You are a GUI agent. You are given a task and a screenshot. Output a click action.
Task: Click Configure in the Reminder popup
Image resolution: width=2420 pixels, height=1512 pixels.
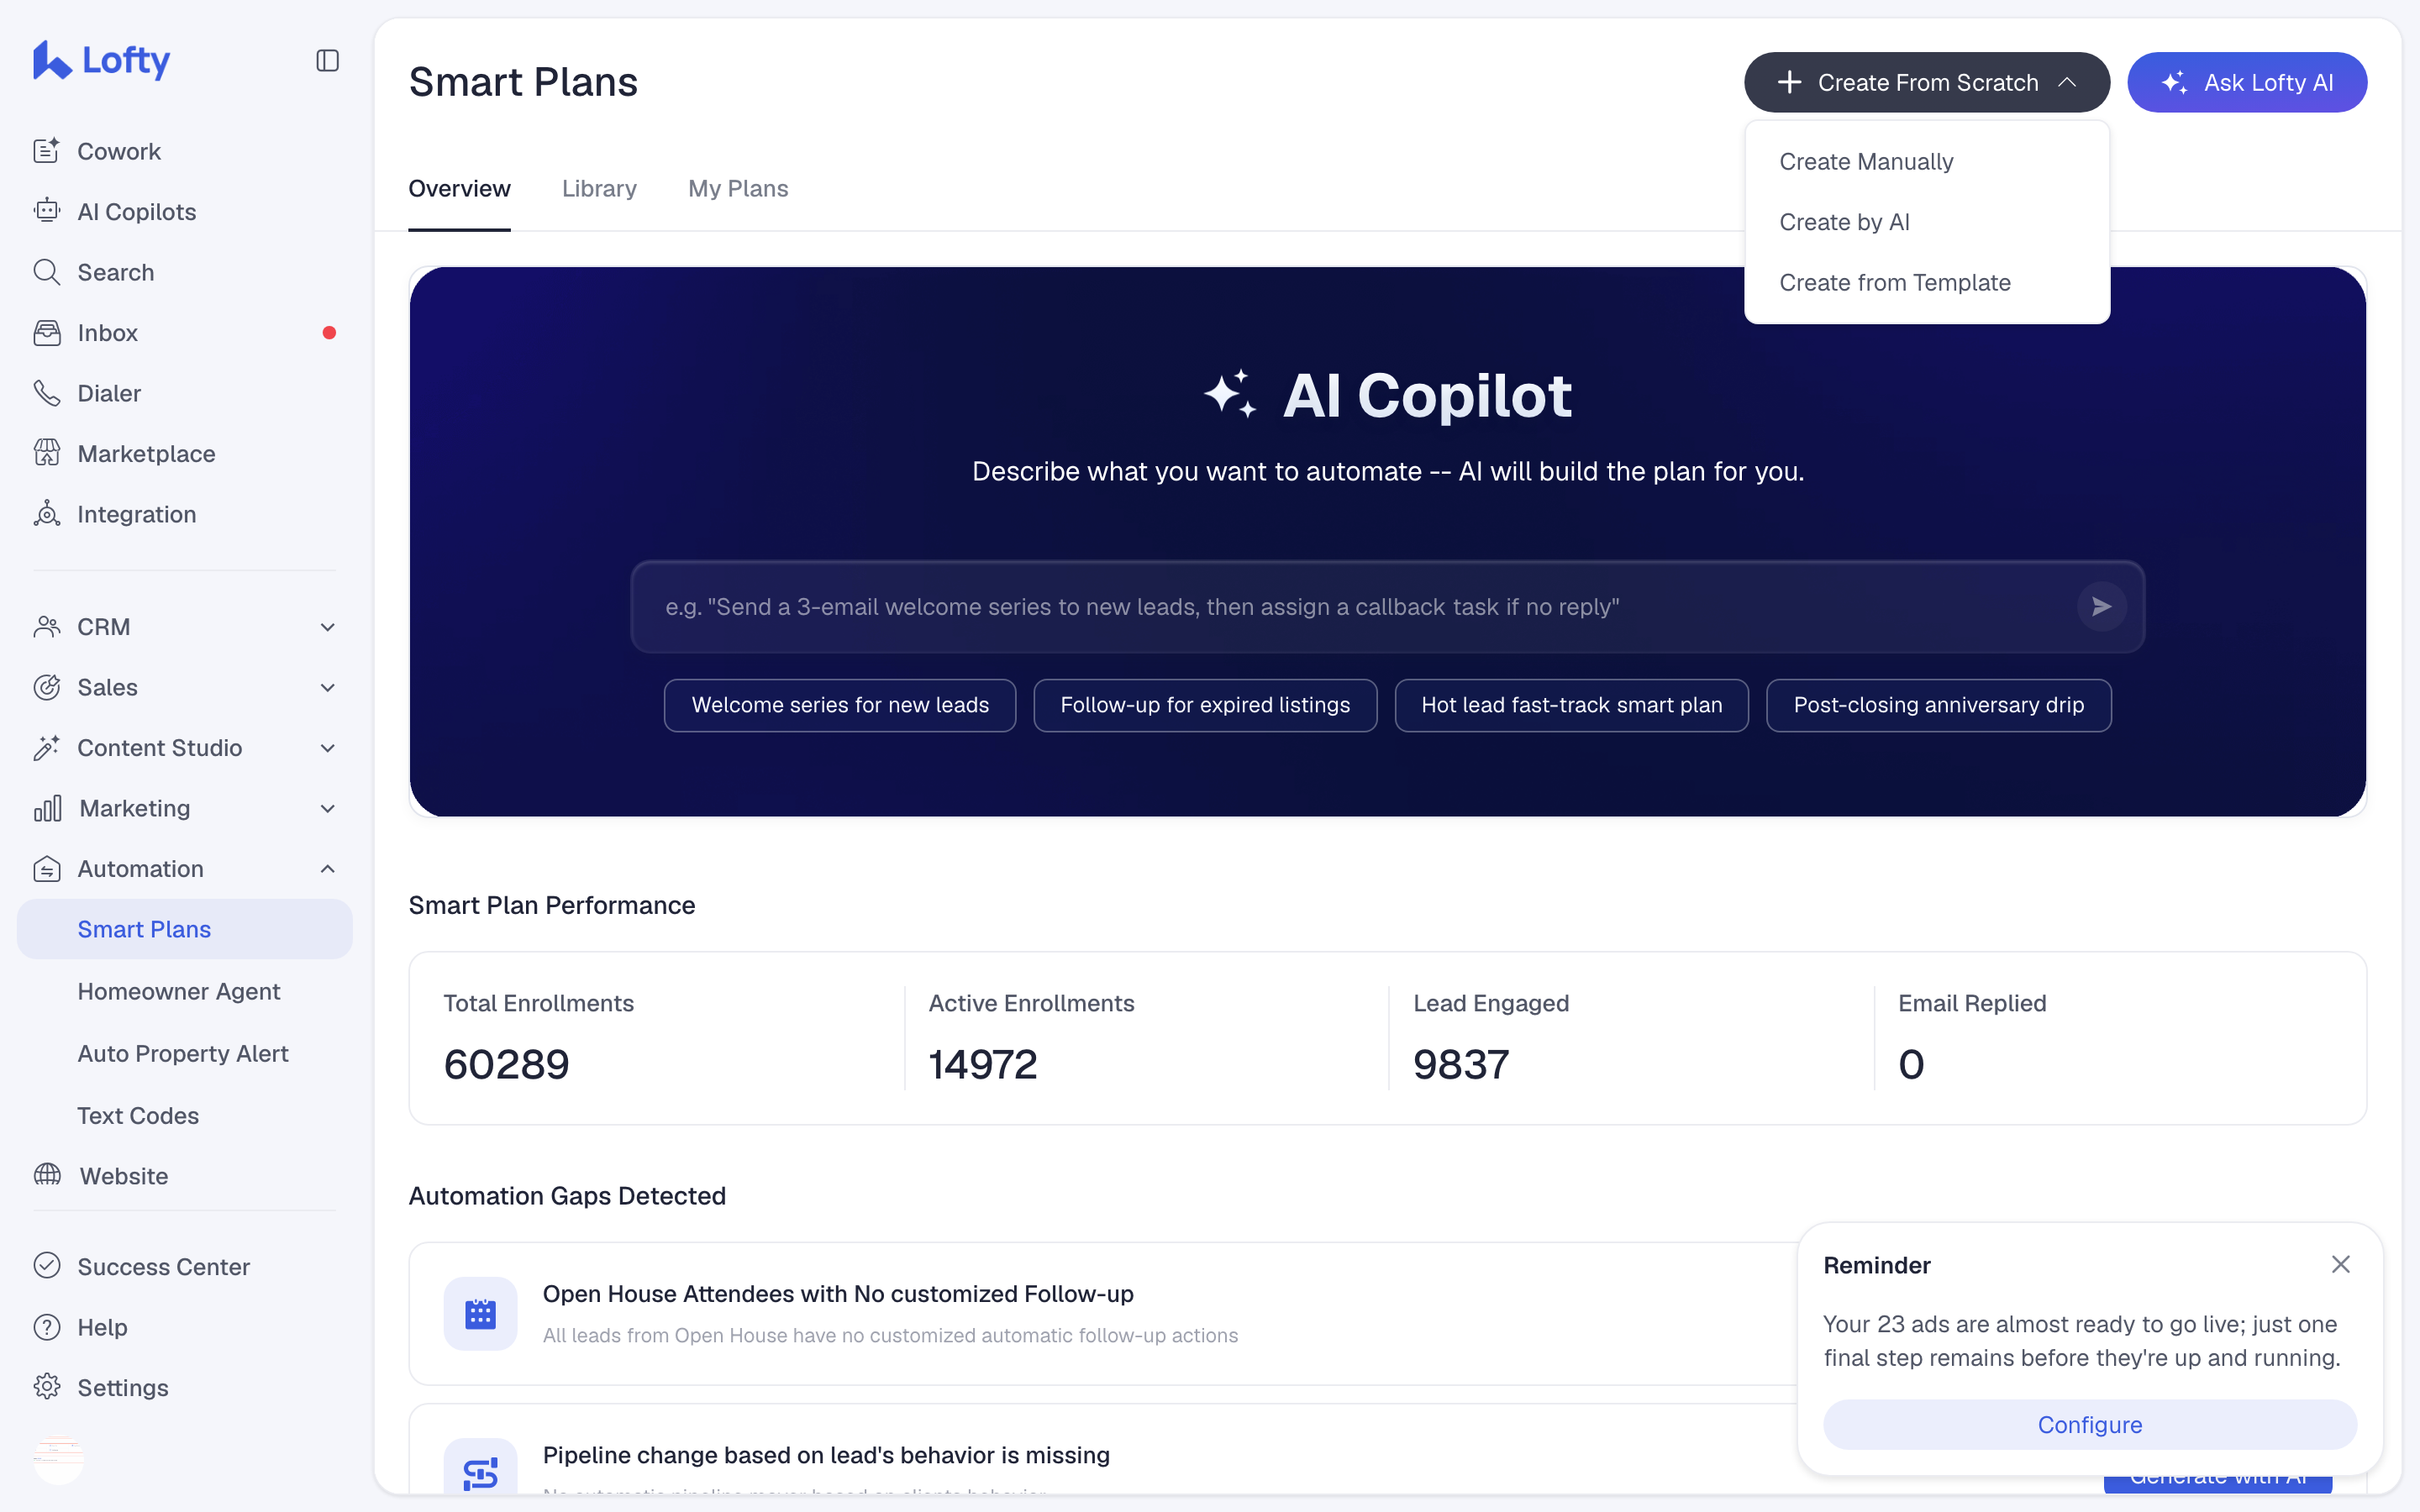tap(2089, 1424)
